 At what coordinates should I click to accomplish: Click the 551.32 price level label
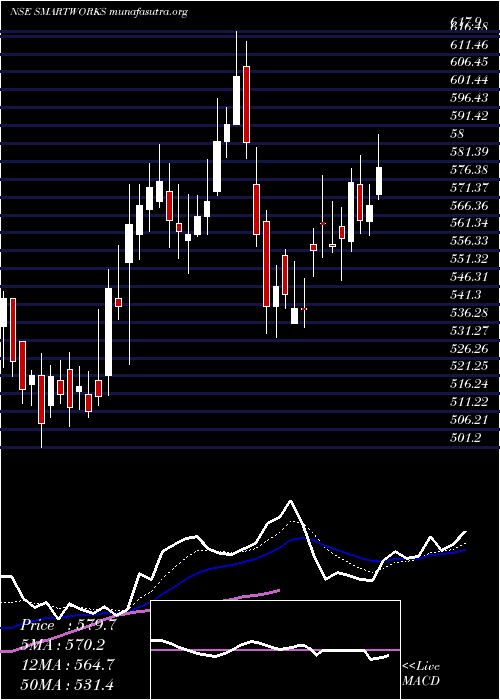click(x=469, y=258)
